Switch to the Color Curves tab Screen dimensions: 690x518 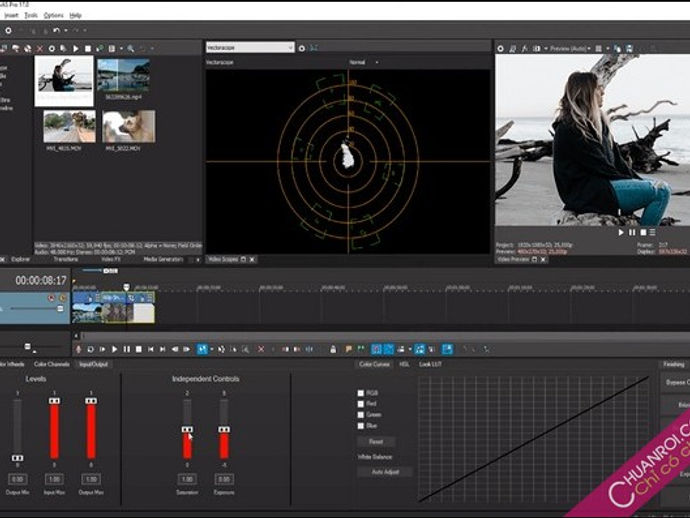coord(374,364)
